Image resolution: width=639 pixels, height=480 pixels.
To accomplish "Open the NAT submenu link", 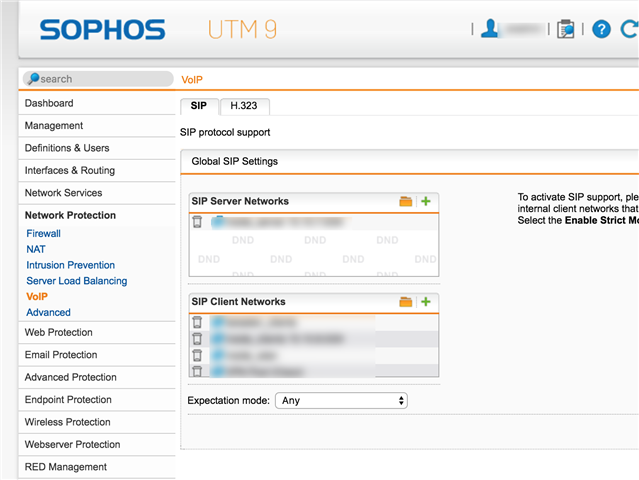I will click(x=36, y=249).
